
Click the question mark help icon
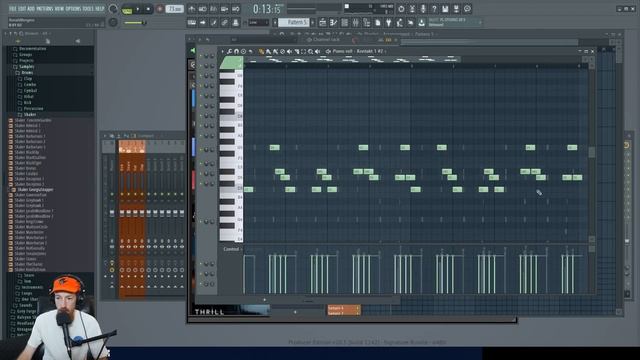(x=434, y=9)
